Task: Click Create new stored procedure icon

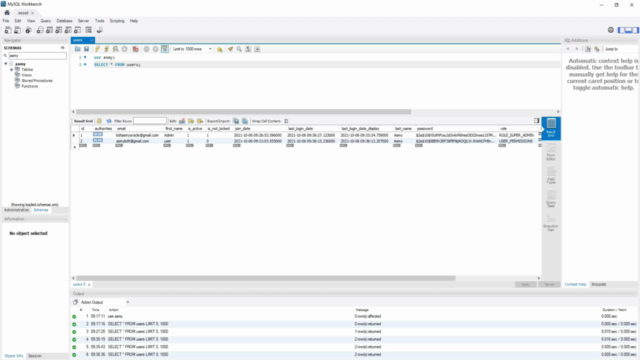Action: (x=68, y=30)
